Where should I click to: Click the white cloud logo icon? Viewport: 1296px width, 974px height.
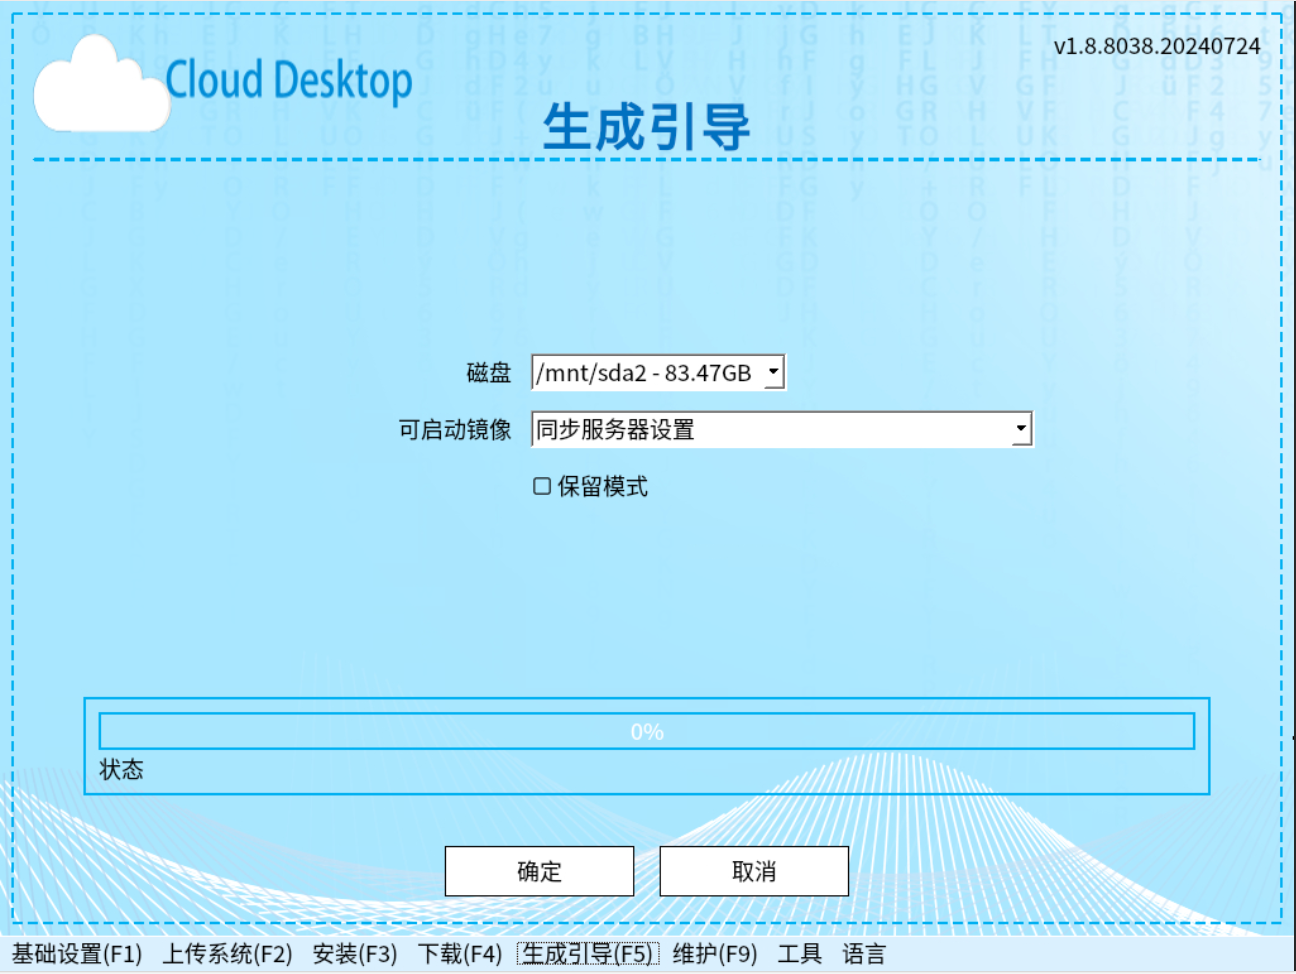click(100, 85)
